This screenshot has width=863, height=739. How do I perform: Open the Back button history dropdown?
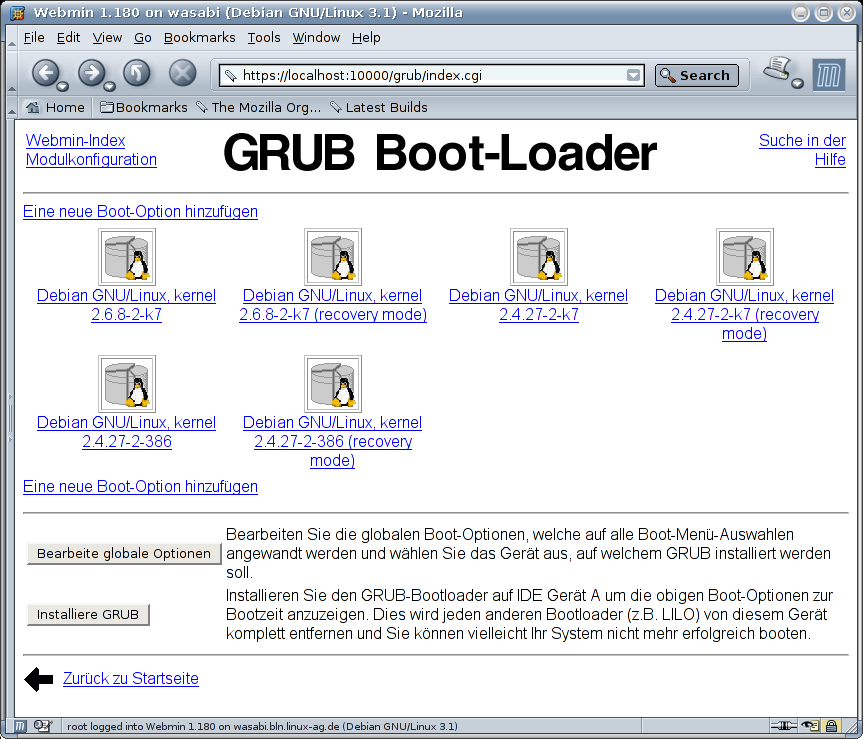63,86
